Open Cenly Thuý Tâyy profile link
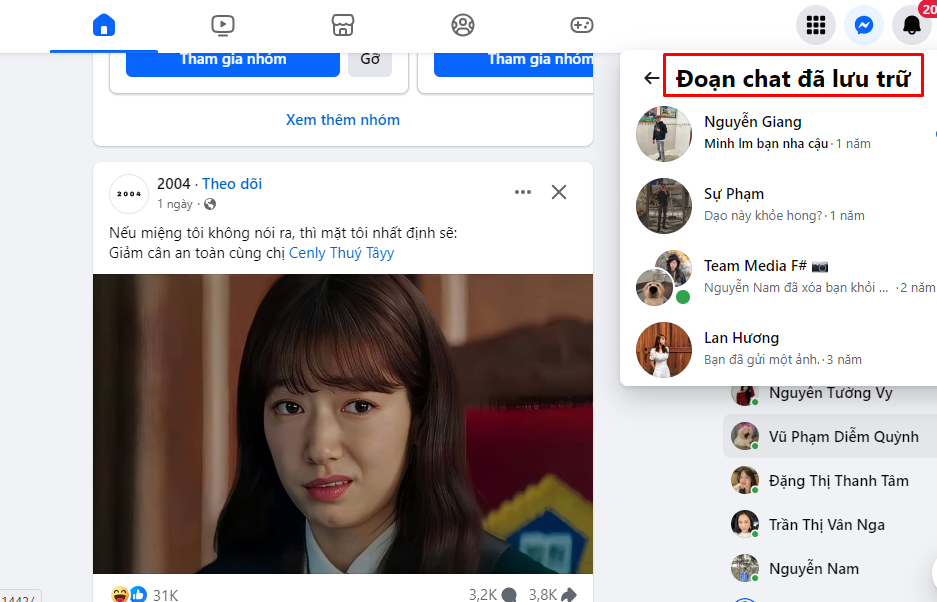Screen dimensions: 937x602 (x=341, y=253)
